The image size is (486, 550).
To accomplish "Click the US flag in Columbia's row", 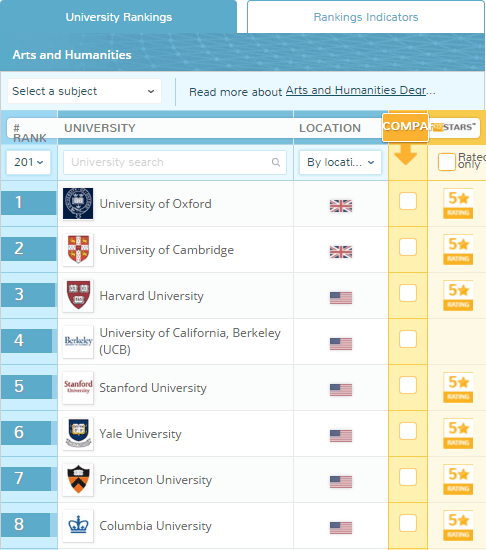I will 341,528.
